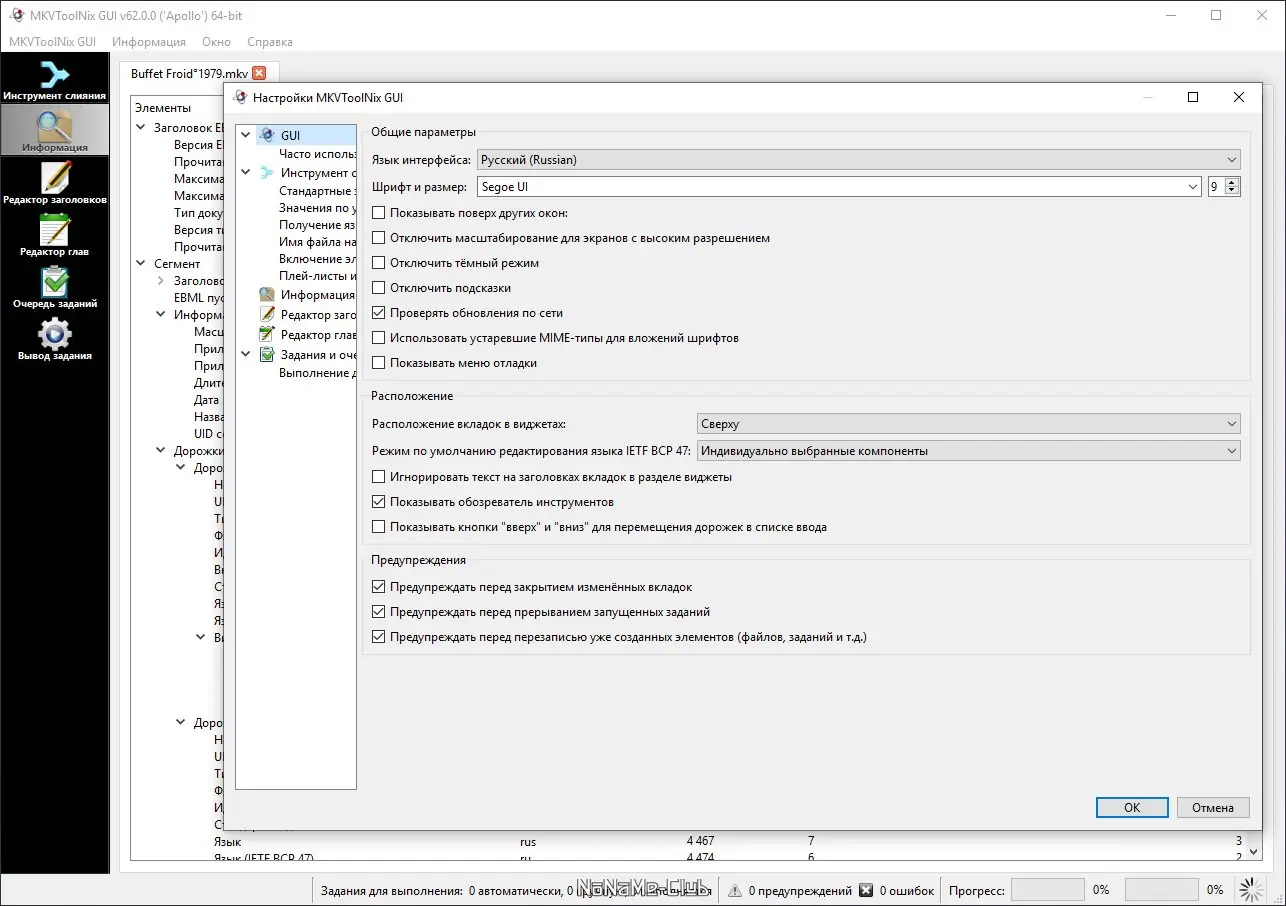Click the first progress bar in status bar
1286x906 pixels.
pyautogui.click(x=1047, y=890)
